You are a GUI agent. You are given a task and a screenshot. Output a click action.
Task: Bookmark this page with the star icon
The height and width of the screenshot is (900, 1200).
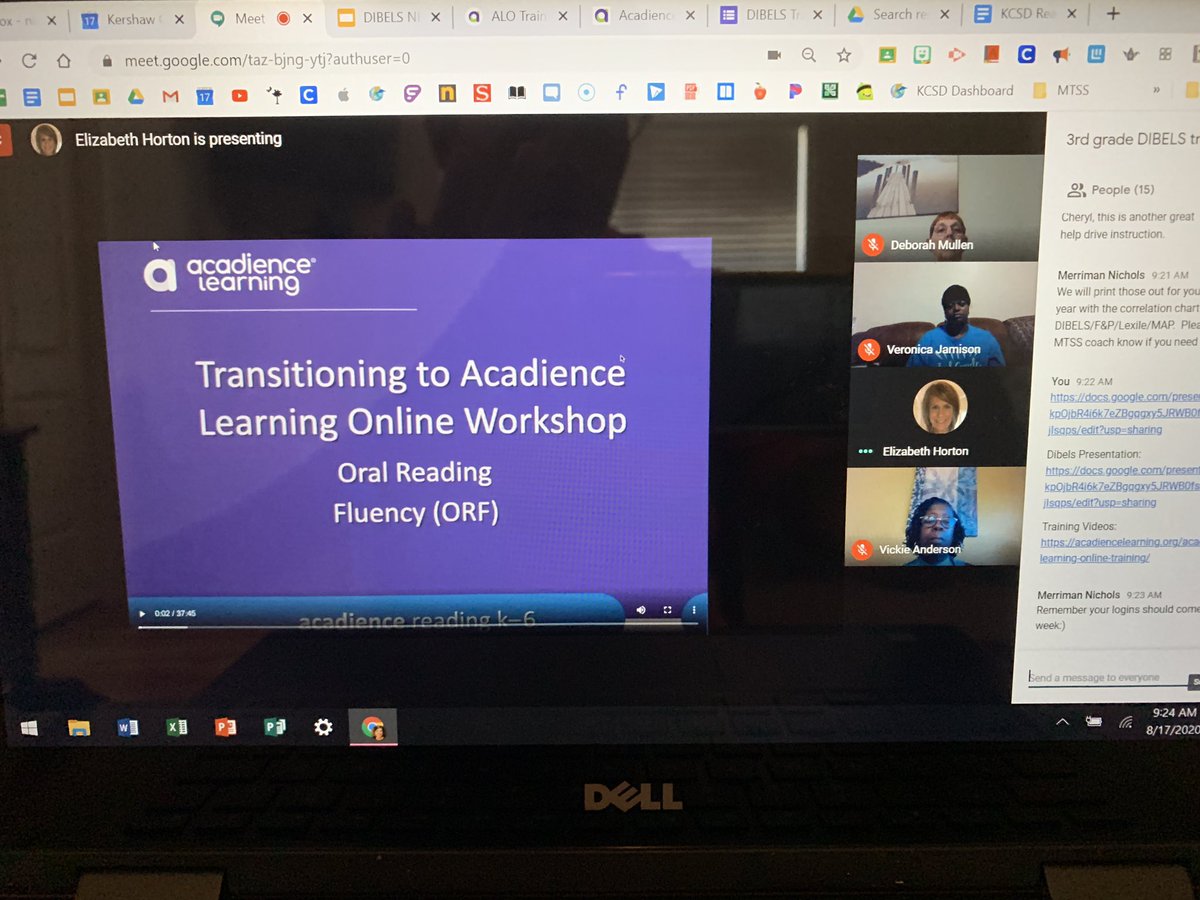844,55
